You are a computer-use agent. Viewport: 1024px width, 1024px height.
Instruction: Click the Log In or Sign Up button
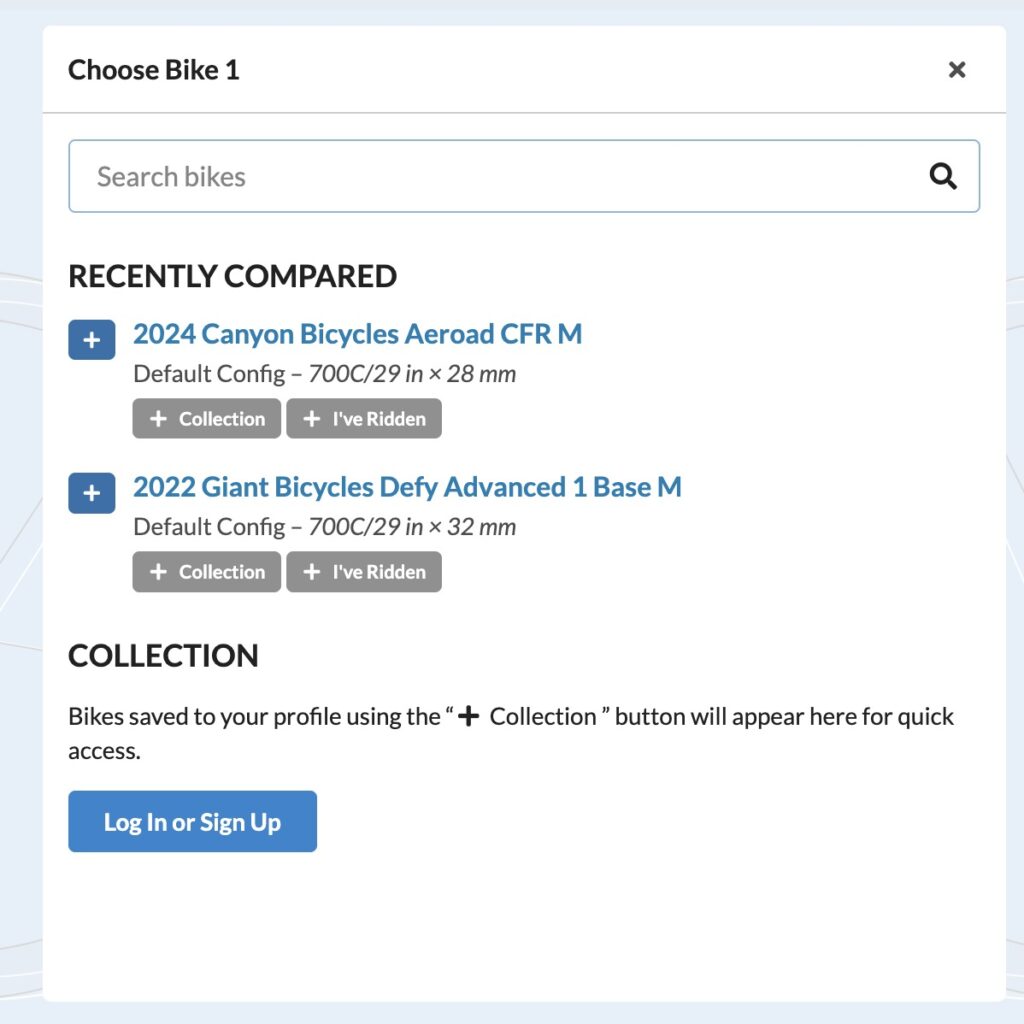(x=193, y=822)
